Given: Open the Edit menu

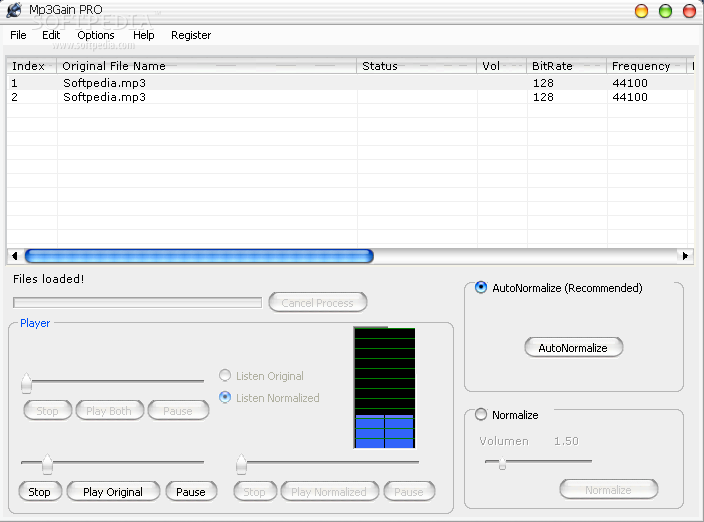Looking at the screenshot, I should [x=51, y=35].
